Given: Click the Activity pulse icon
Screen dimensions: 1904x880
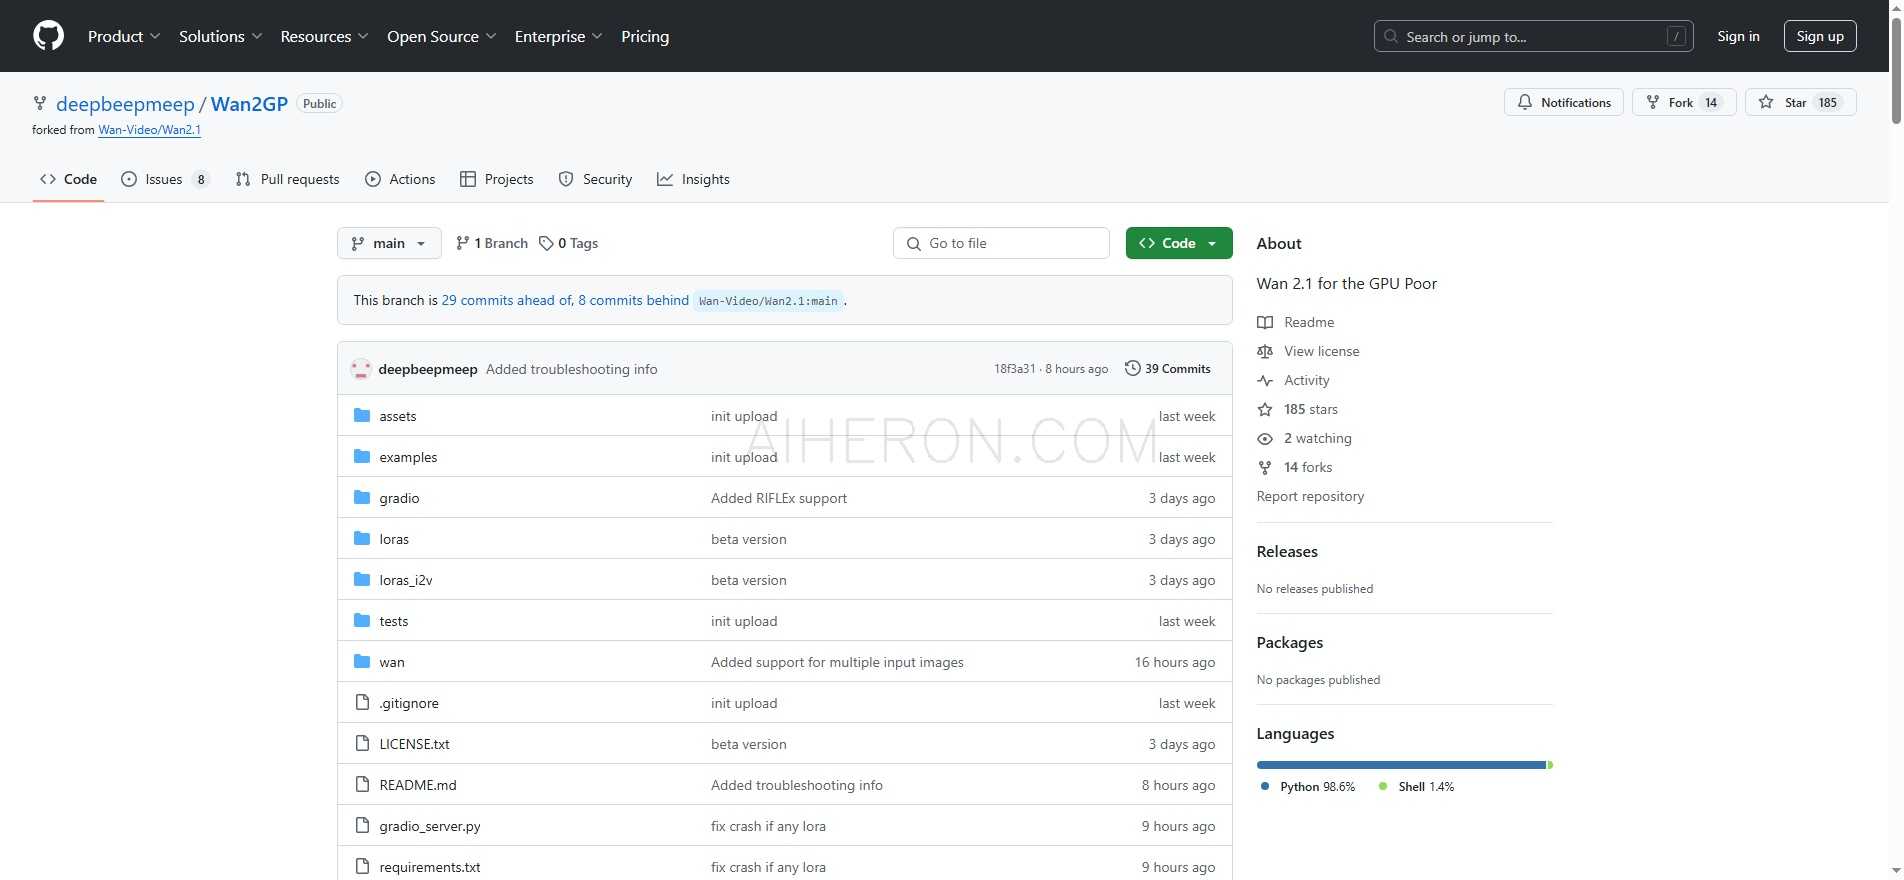Looking at the screenshot, I should click(1265, 380).
